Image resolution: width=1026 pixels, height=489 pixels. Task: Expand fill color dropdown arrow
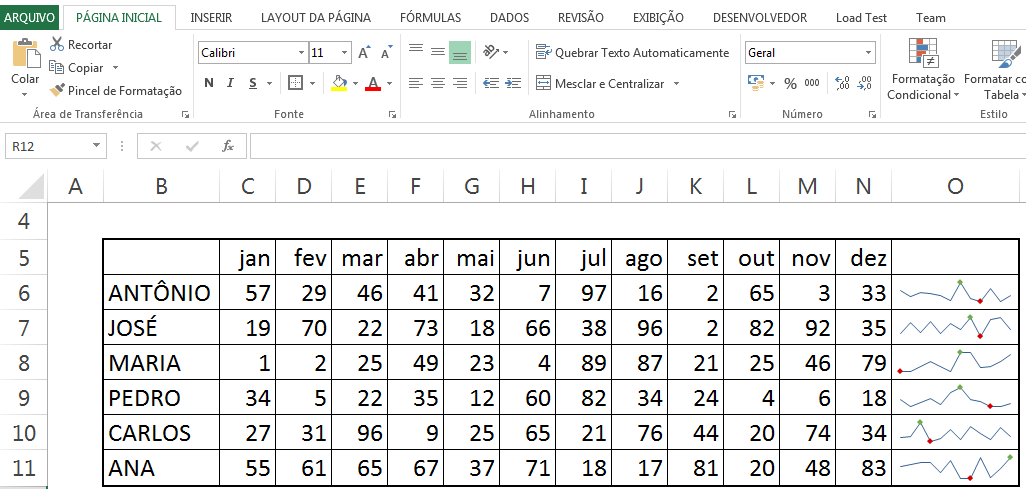coord(355,83)
